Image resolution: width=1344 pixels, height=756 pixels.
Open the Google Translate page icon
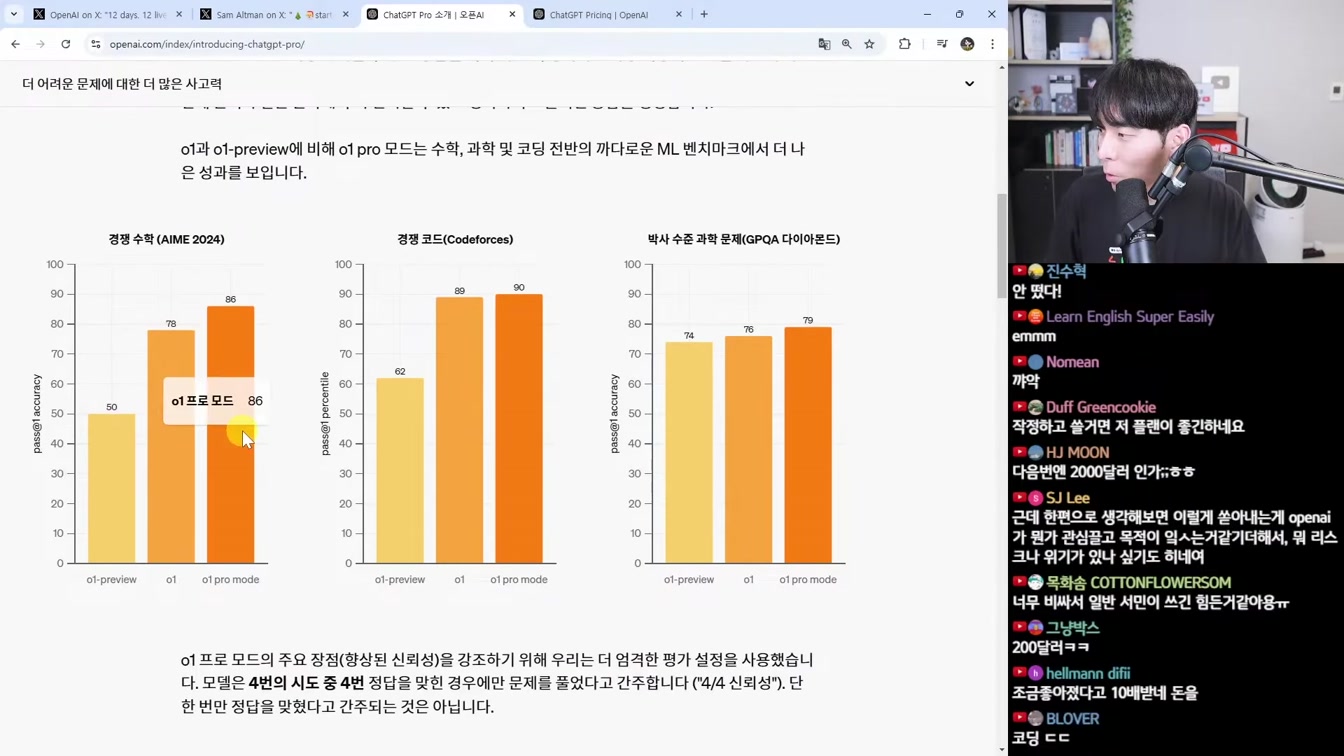click(x=824, y=44)
